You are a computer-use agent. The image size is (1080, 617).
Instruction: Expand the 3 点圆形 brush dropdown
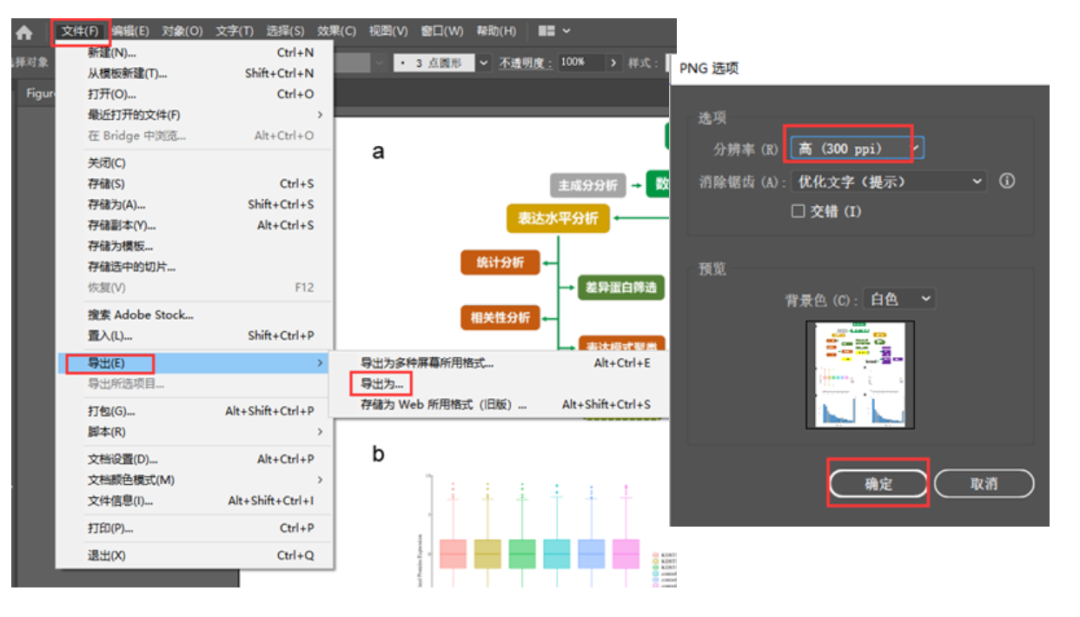point(484,63)
